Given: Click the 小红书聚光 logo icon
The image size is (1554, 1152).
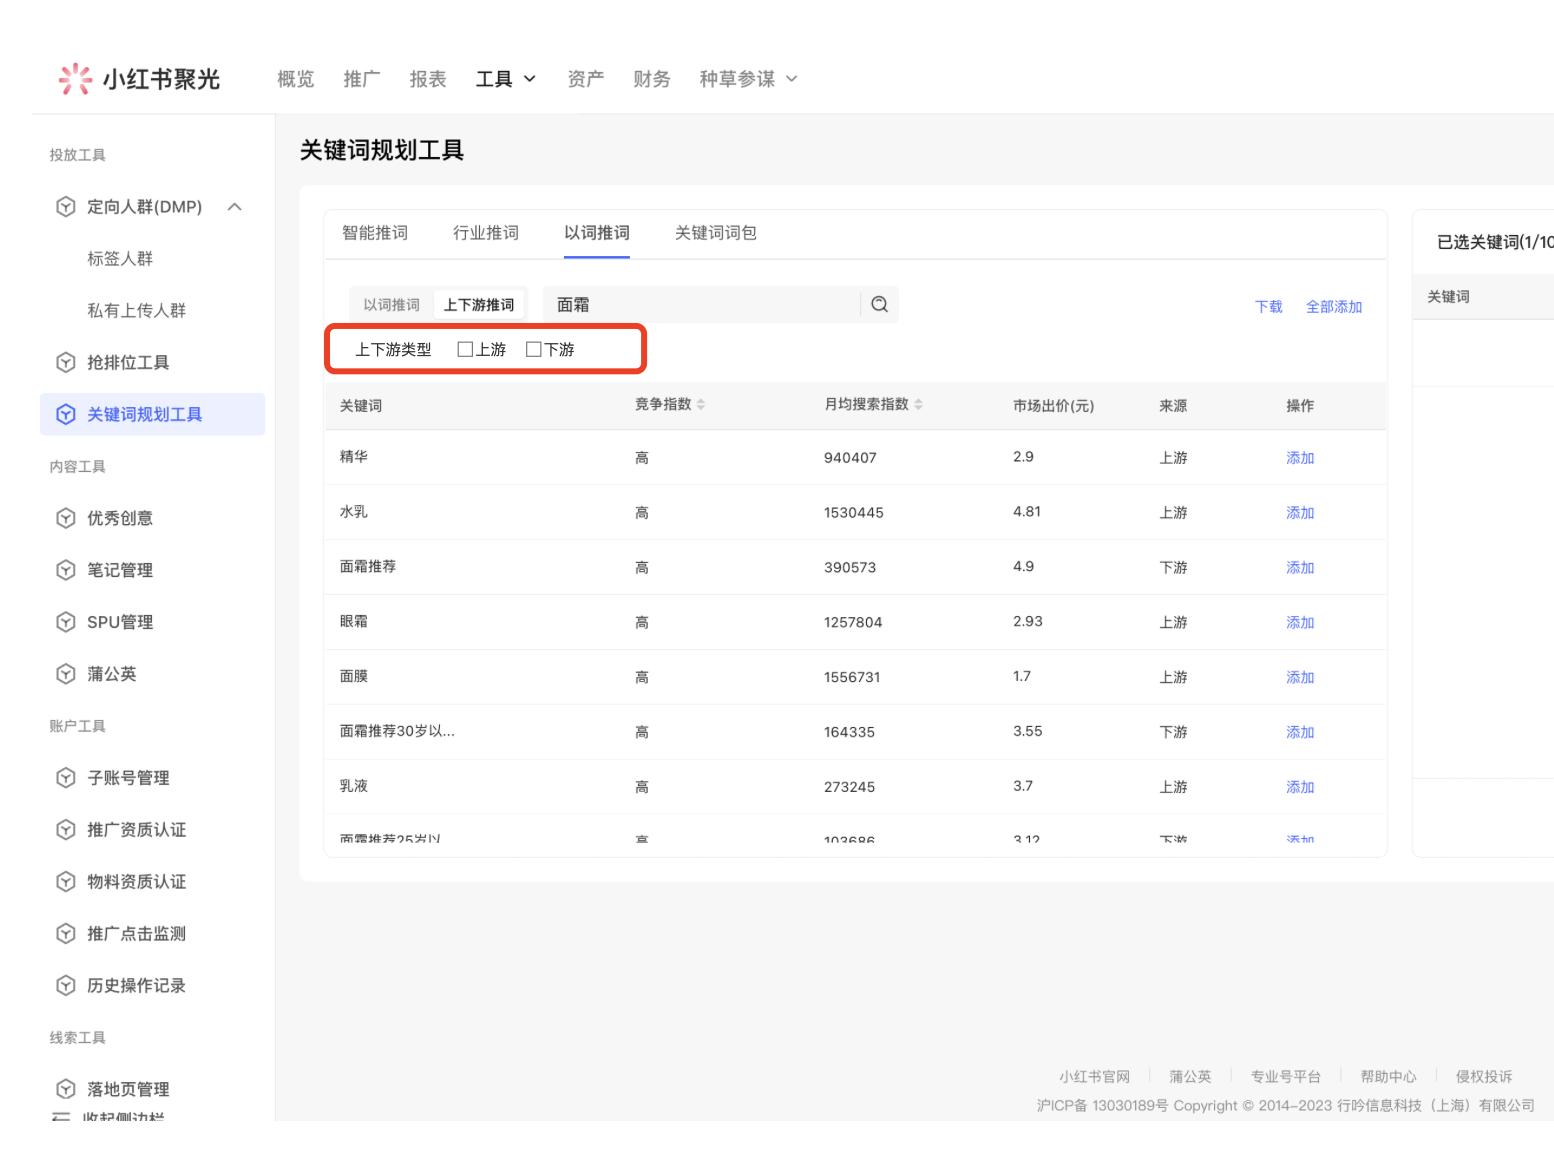Looking at the screenshot, I should pyautogui.click(x=75, y=79).
